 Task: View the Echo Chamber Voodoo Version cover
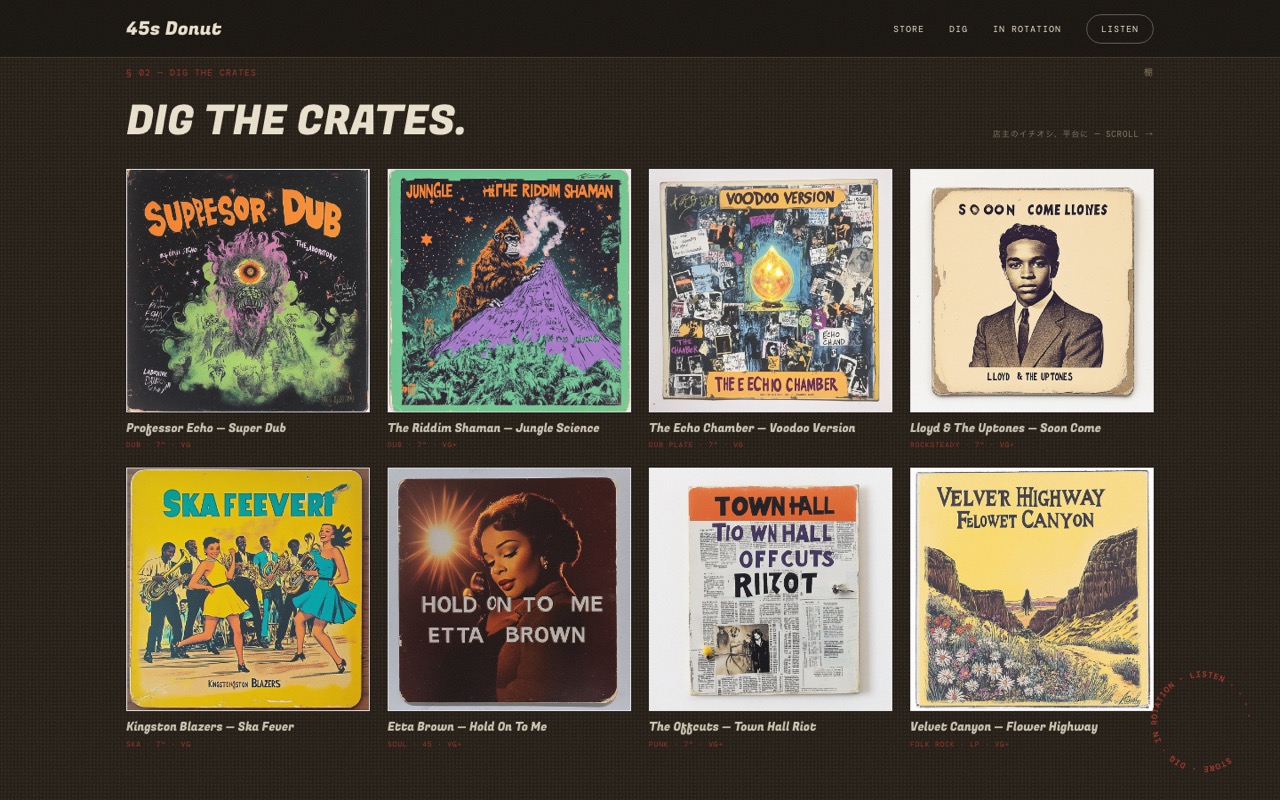(770, 290)
